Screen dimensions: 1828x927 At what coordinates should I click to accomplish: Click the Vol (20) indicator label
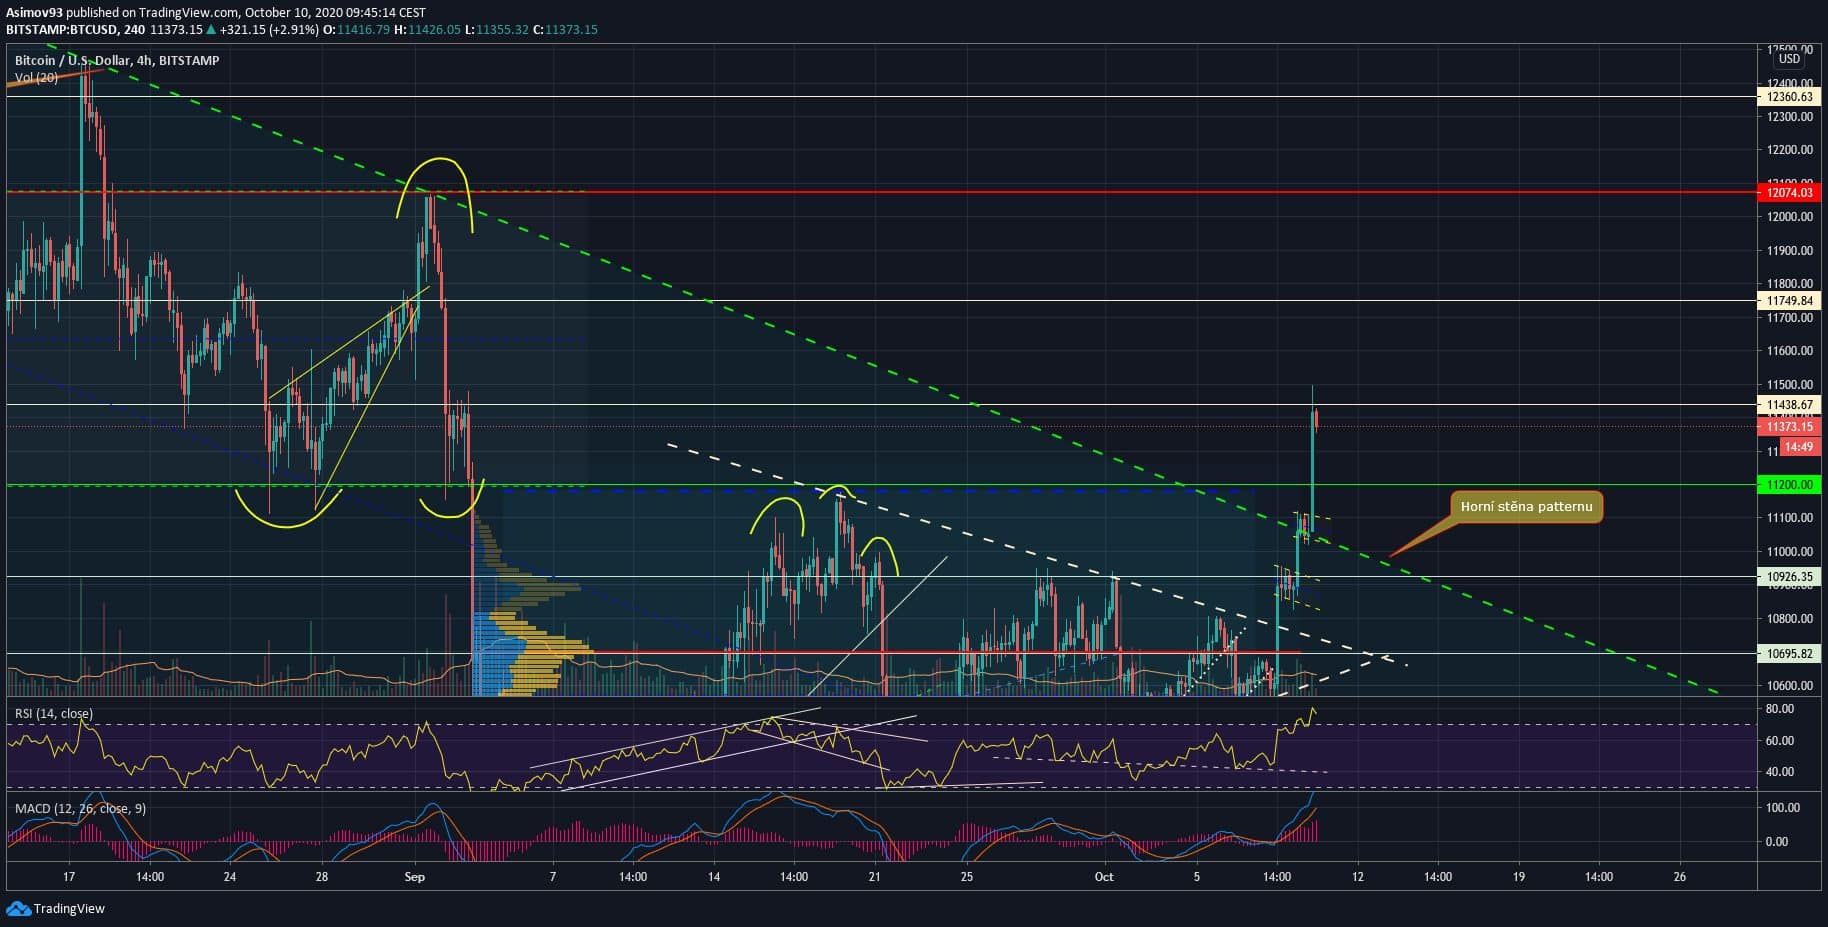(36, 77)
